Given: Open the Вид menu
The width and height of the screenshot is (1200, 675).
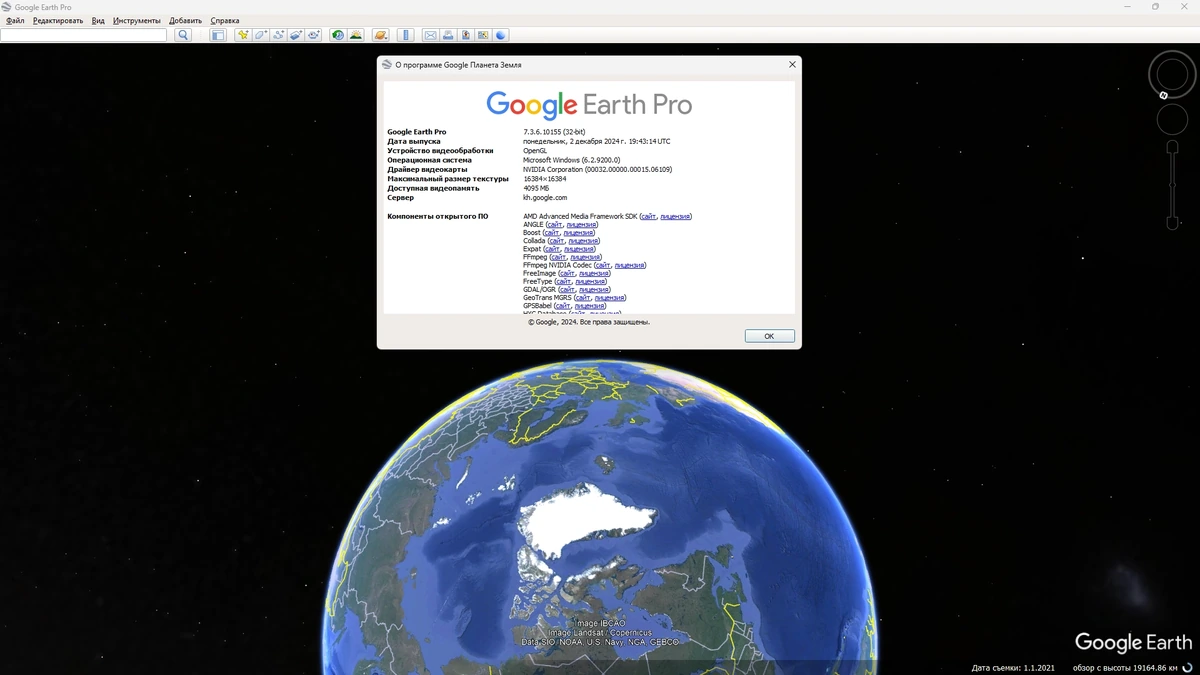Looking at the screenshot, I should (x=98, y=21).
